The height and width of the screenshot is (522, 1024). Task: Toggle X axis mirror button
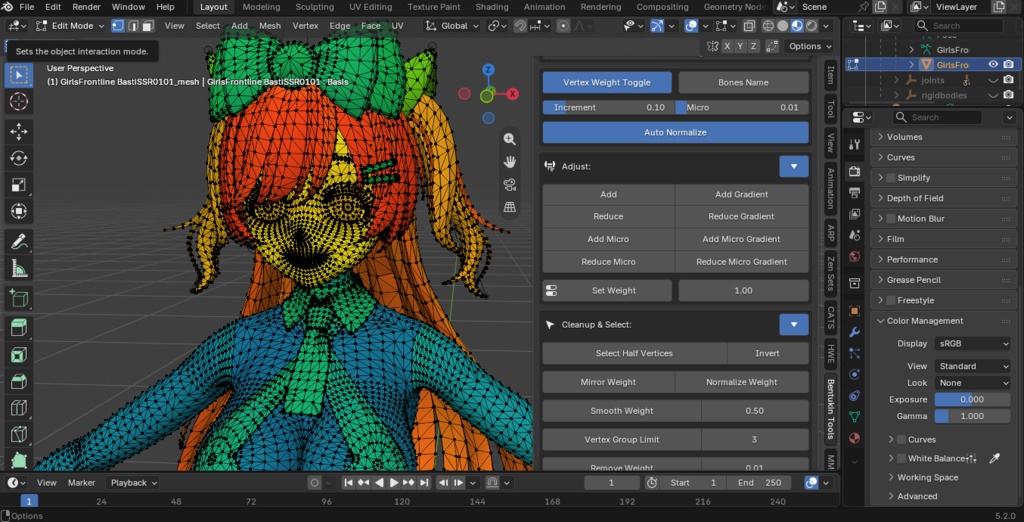click(x=726, y=46)
